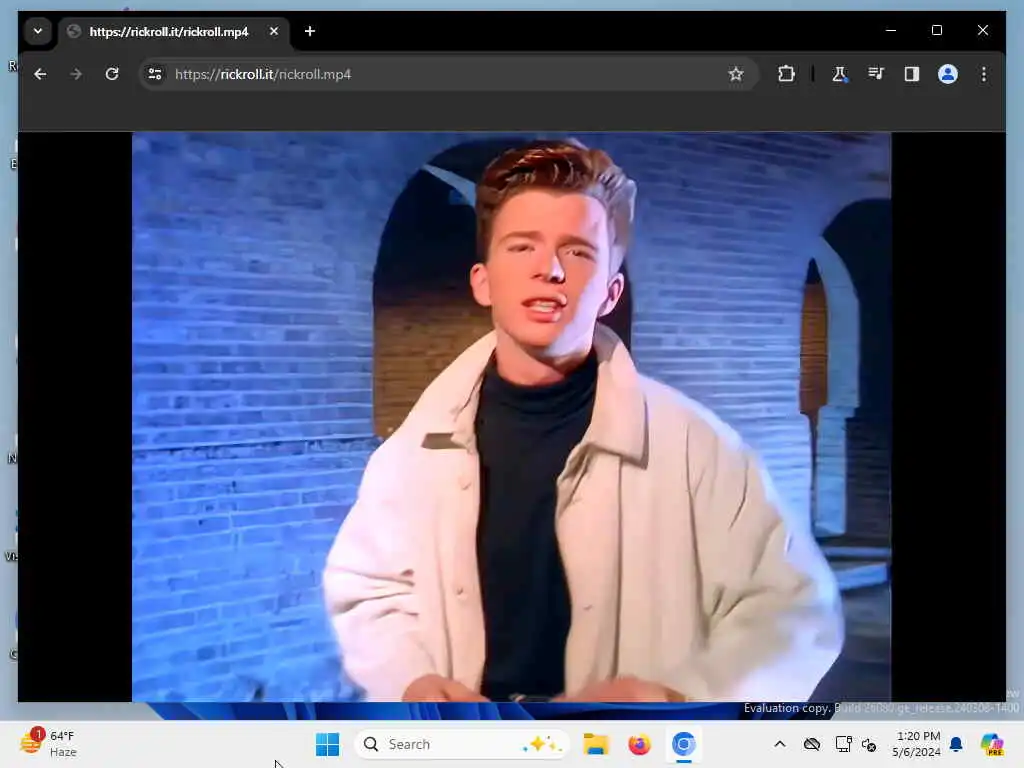Open the muted volume tray icon
This screenshot has width=1024, height=768.
tap(869, 744)
